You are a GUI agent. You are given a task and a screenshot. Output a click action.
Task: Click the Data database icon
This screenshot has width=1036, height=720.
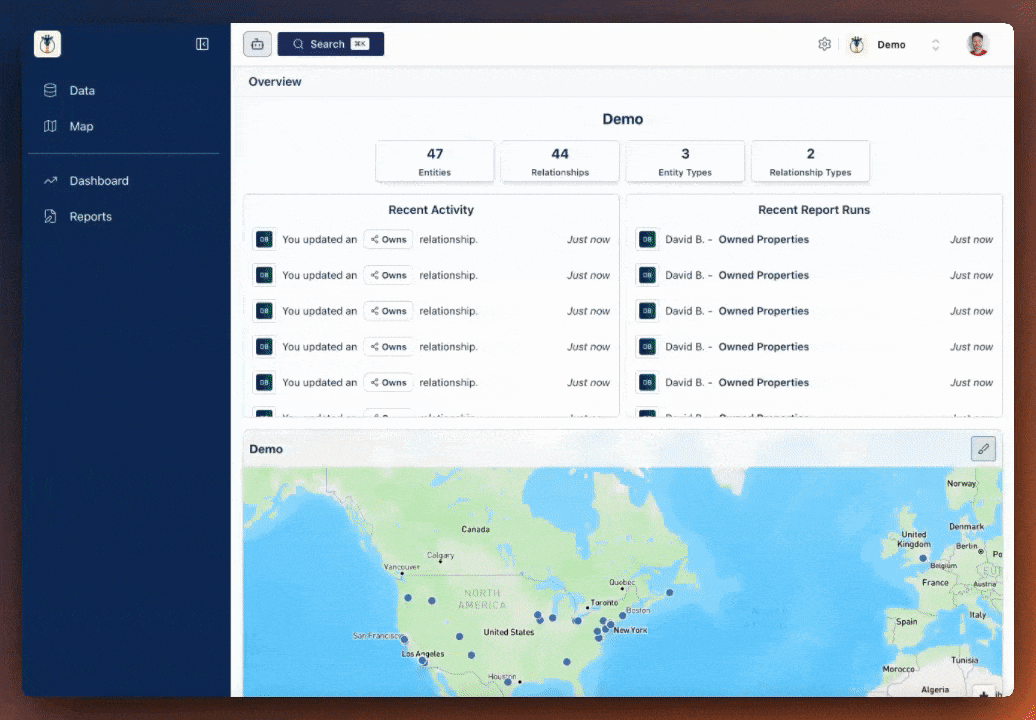coord(50,91)
